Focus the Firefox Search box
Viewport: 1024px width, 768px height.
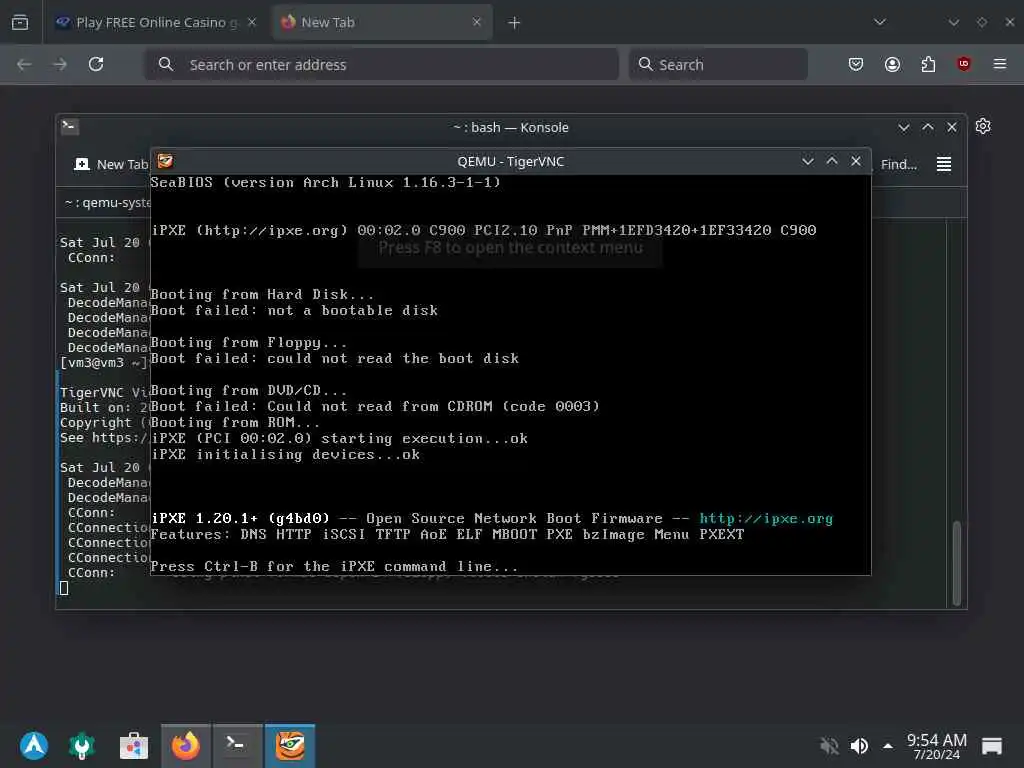(x=718, y=64)
